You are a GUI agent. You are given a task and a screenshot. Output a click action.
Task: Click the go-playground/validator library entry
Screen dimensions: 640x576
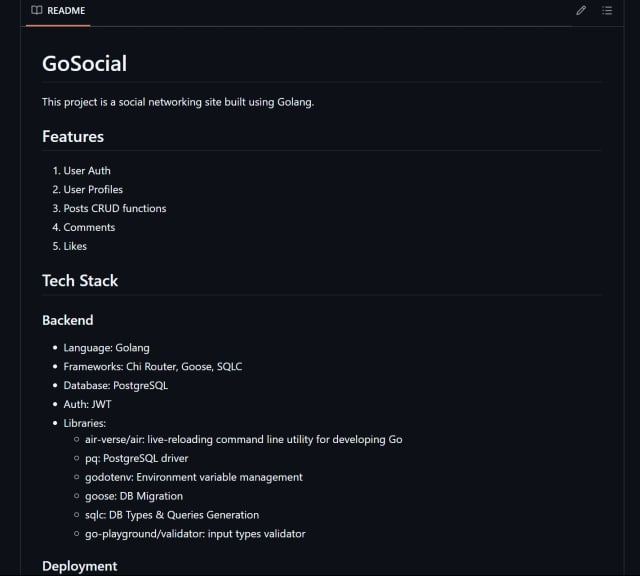tap(195, 534)
